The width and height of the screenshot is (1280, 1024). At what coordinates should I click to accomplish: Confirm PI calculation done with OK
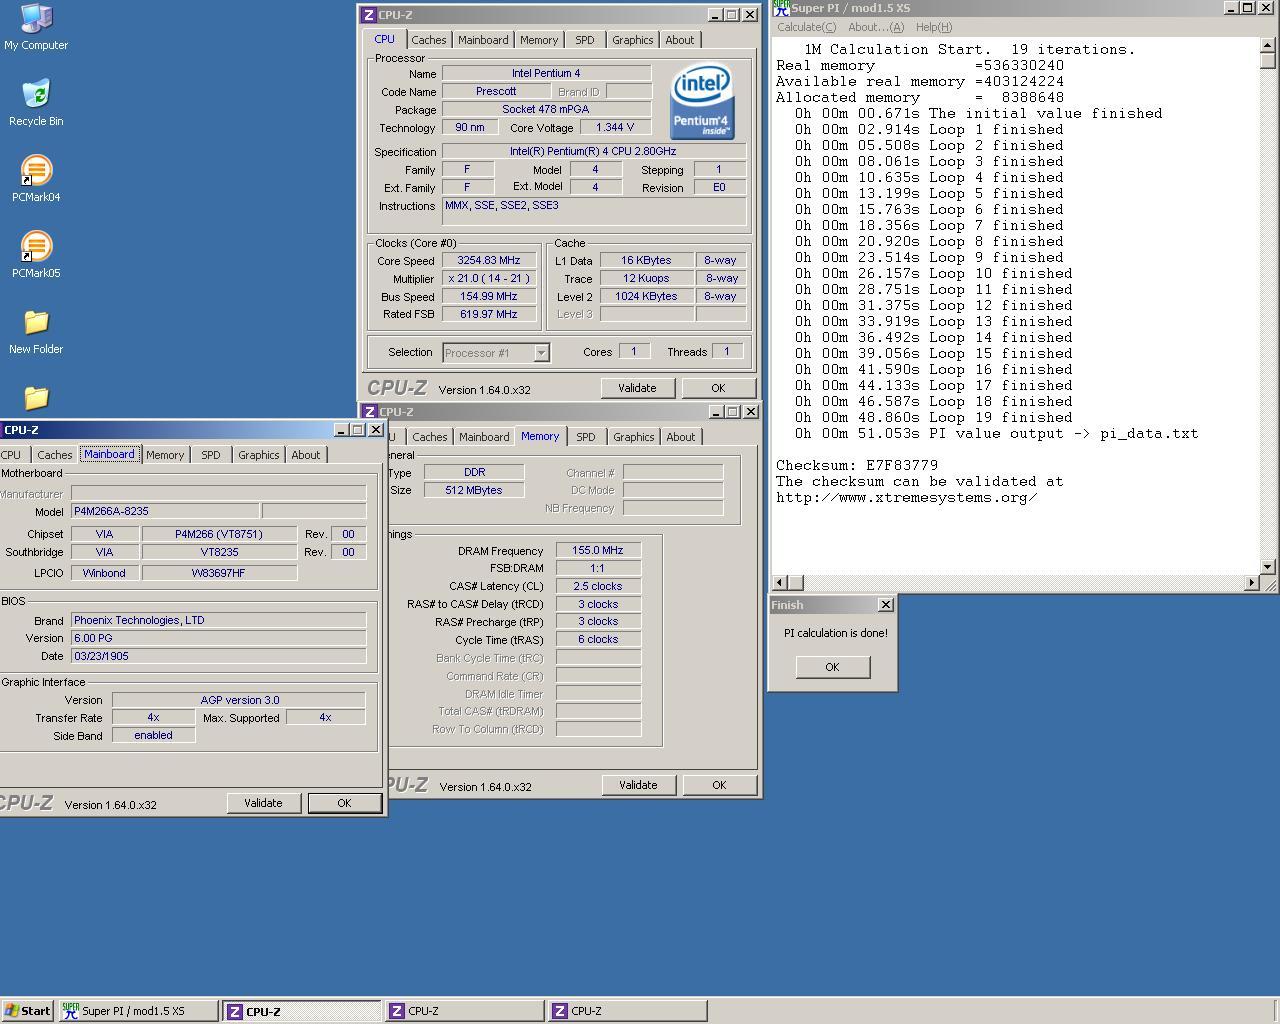(832, 667)
